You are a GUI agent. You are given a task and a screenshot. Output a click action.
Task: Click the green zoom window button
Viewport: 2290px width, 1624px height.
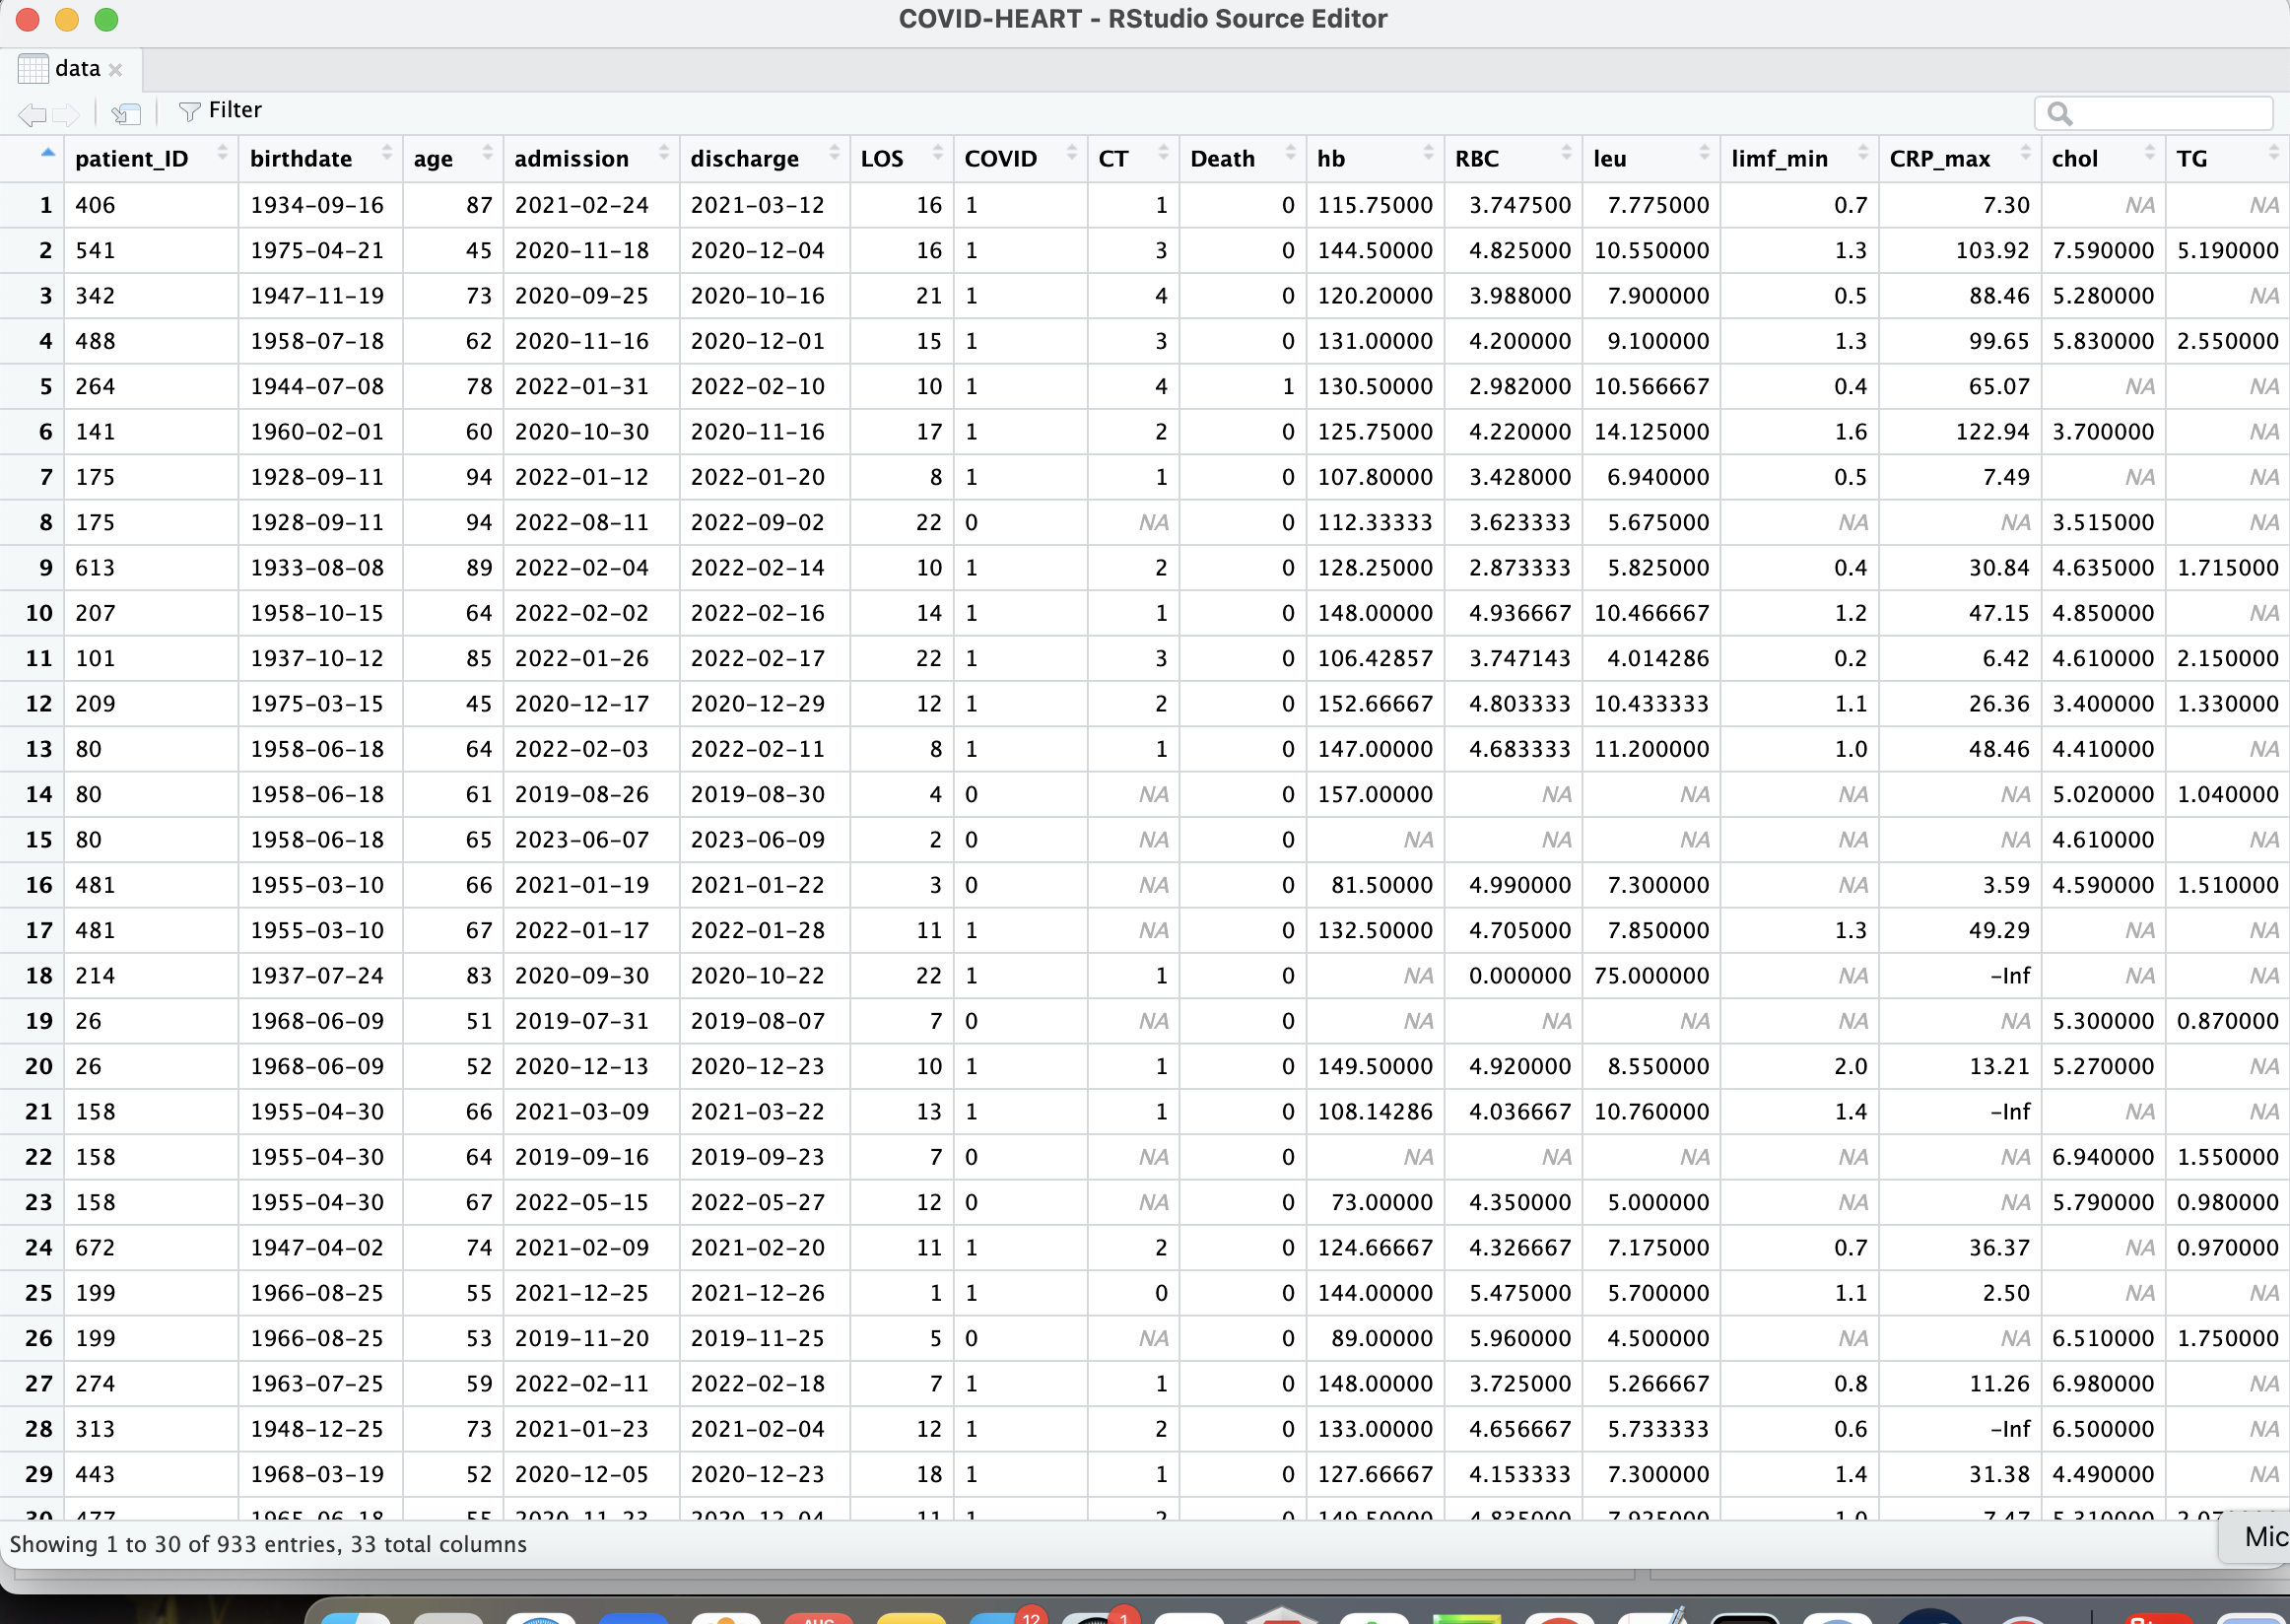coord(106,19)
